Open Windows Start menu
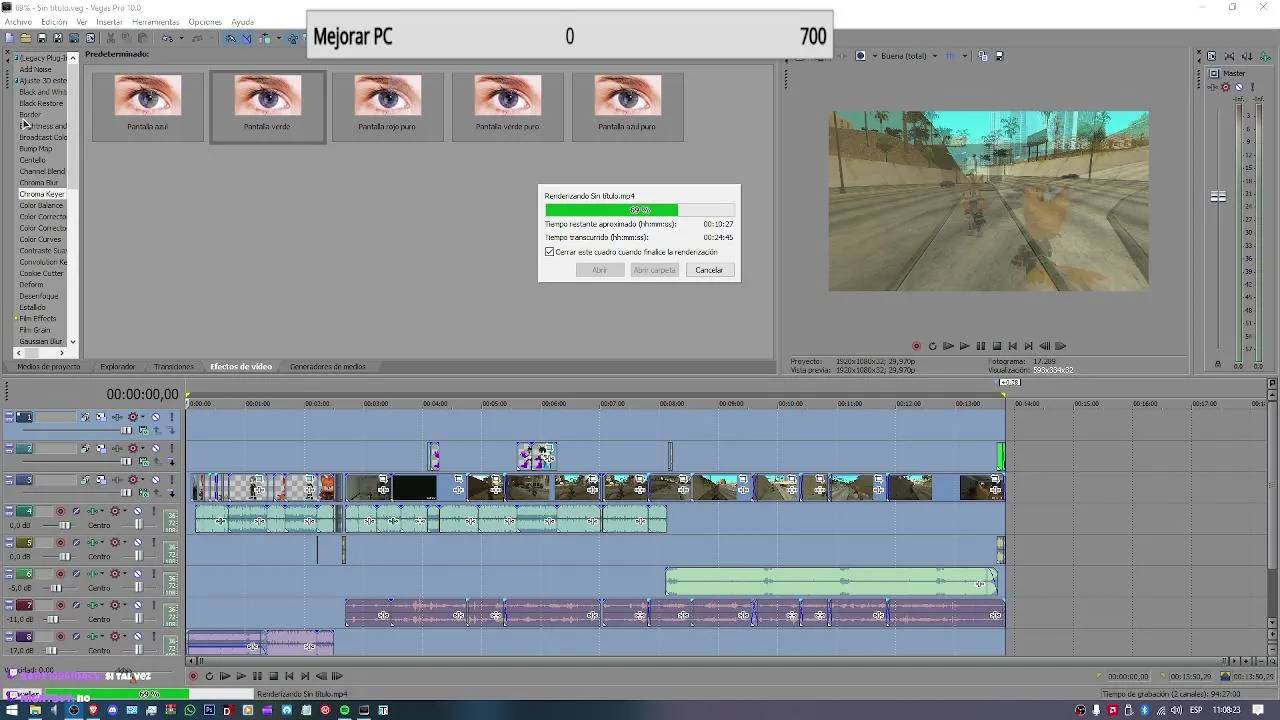 [x=12, y=710]
